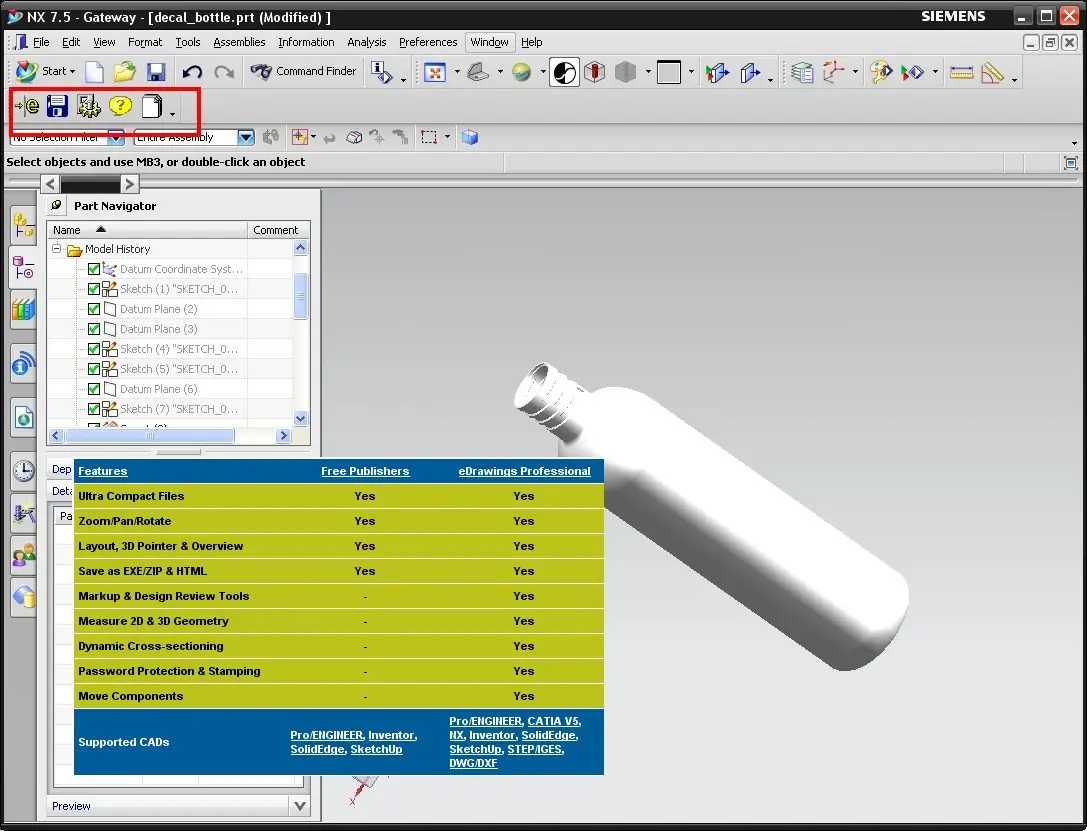The height and width of the screenshot is (831, 1087).
Task: Click Part Navigator vertical scrollbar thumb
Action: point(300,296)
